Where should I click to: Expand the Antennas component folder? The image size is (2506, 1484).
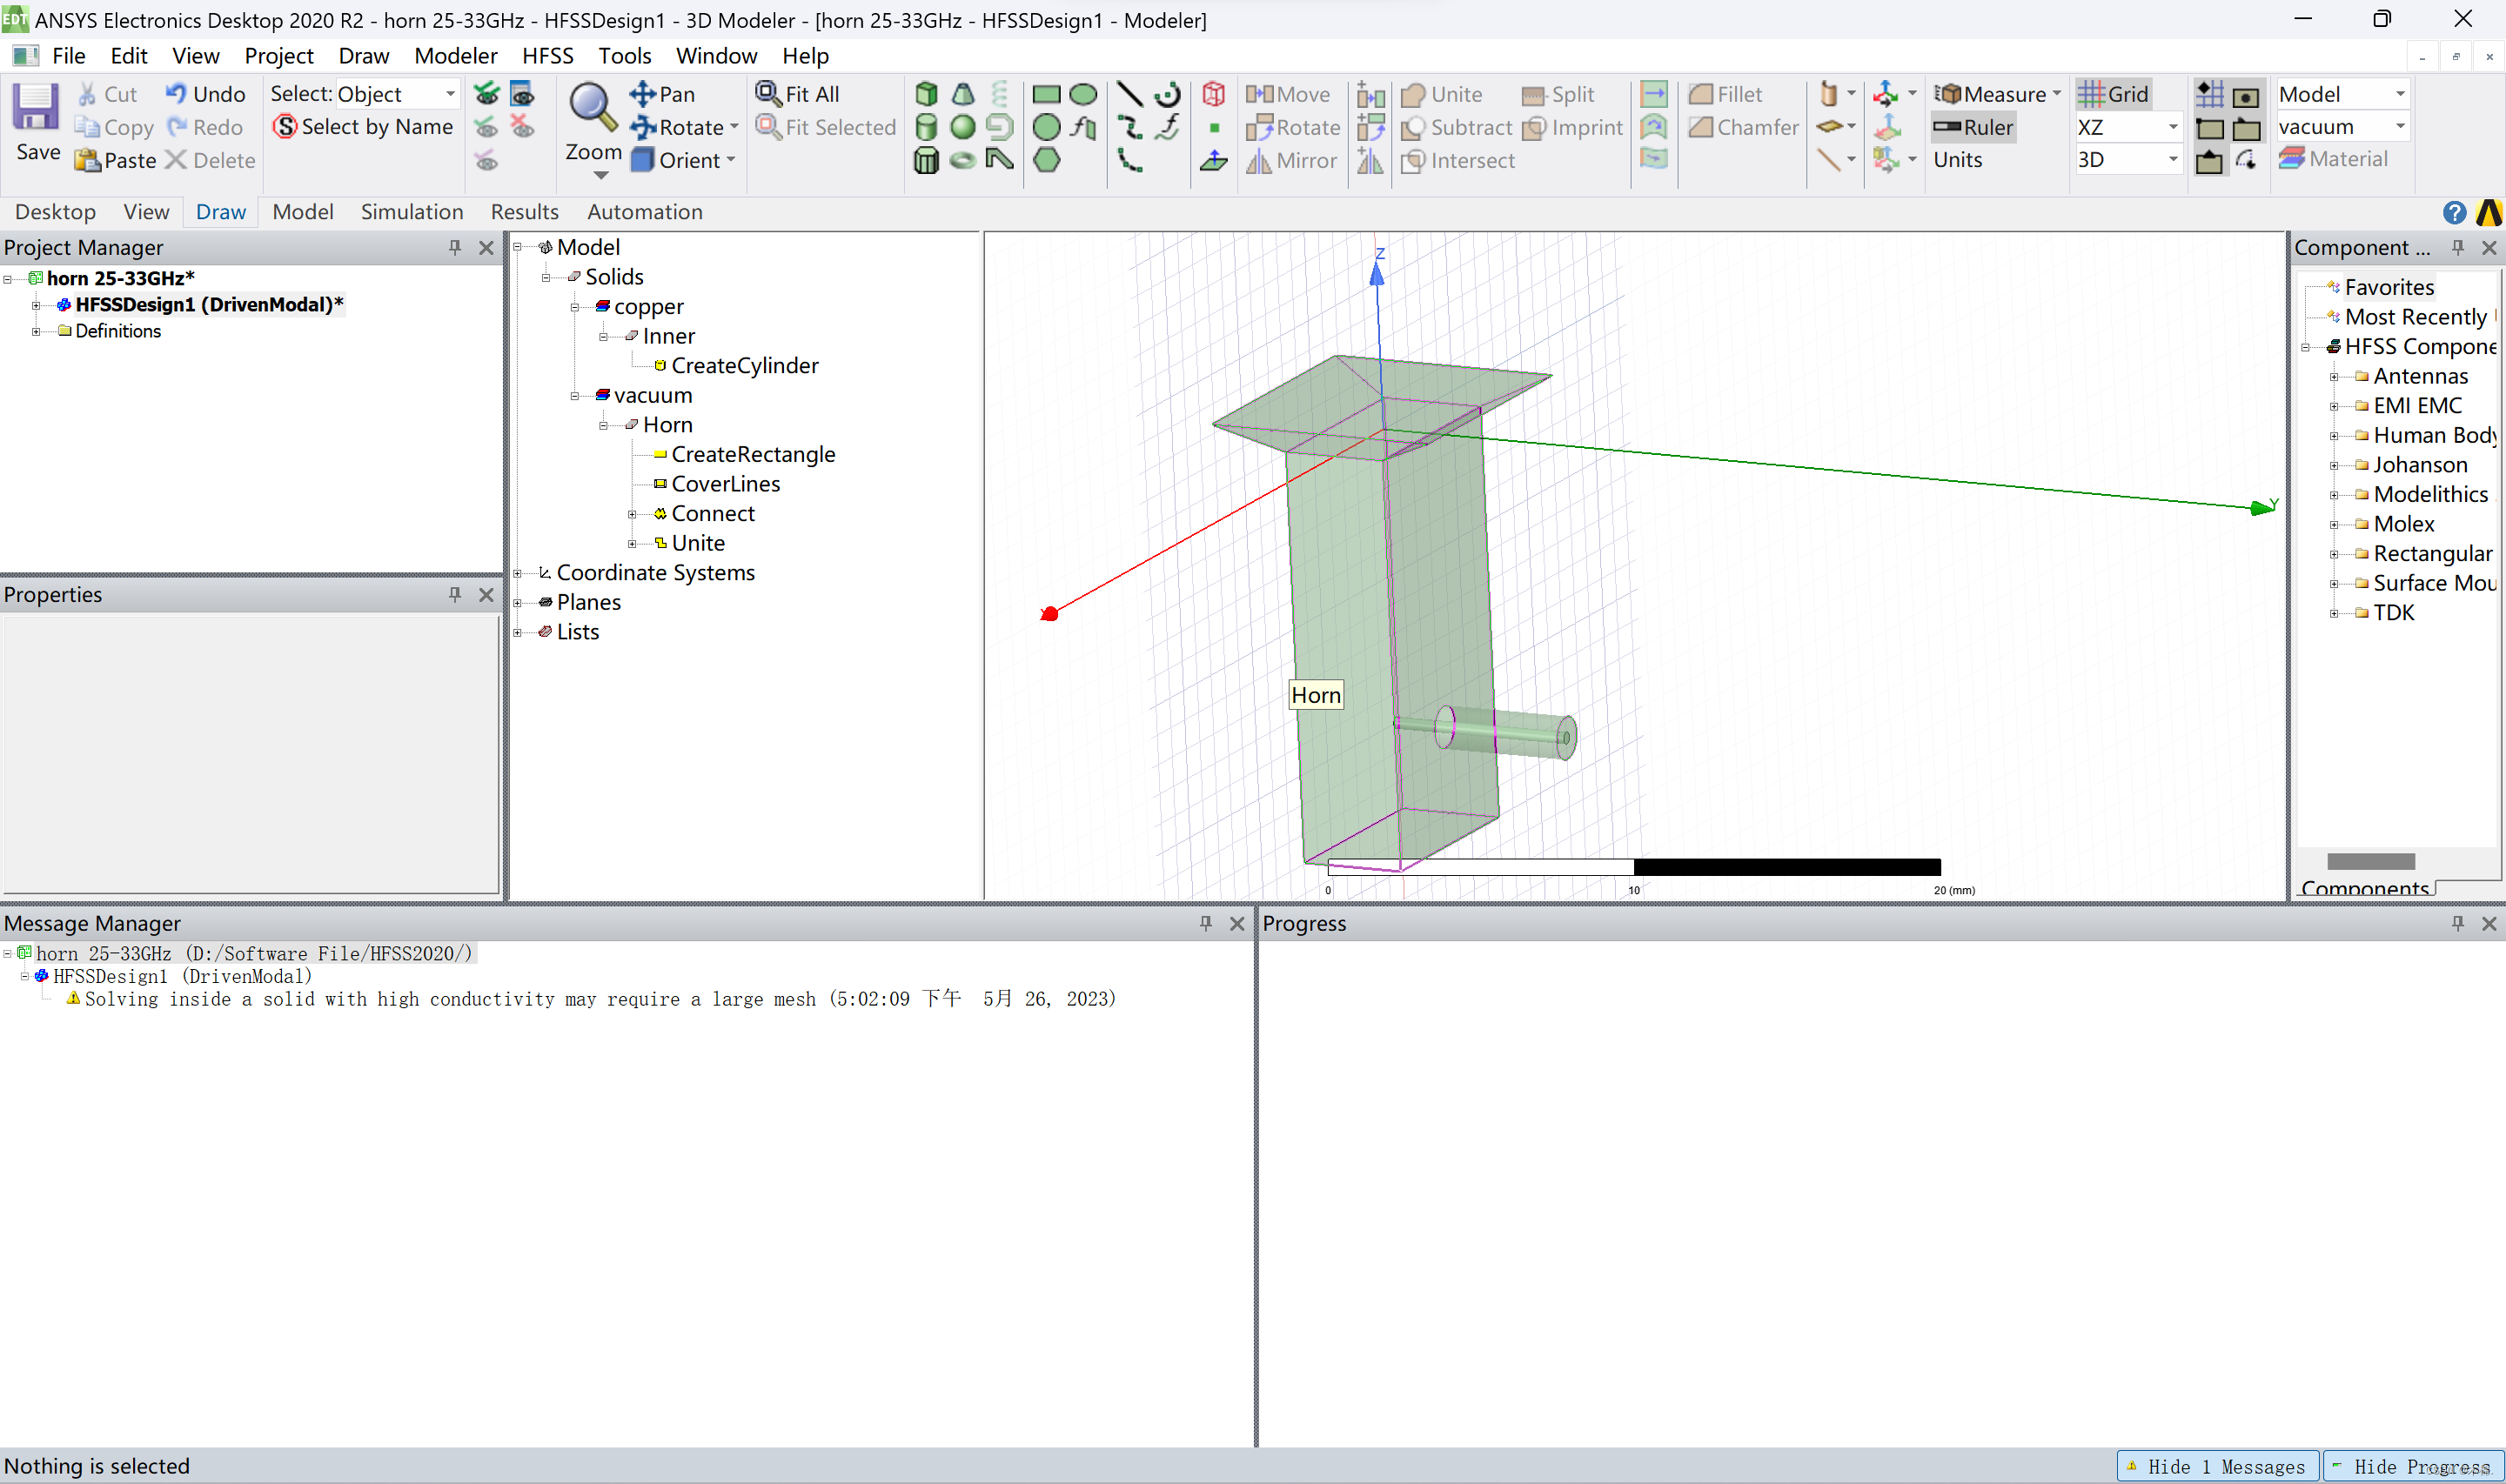tap(2334, 377)
